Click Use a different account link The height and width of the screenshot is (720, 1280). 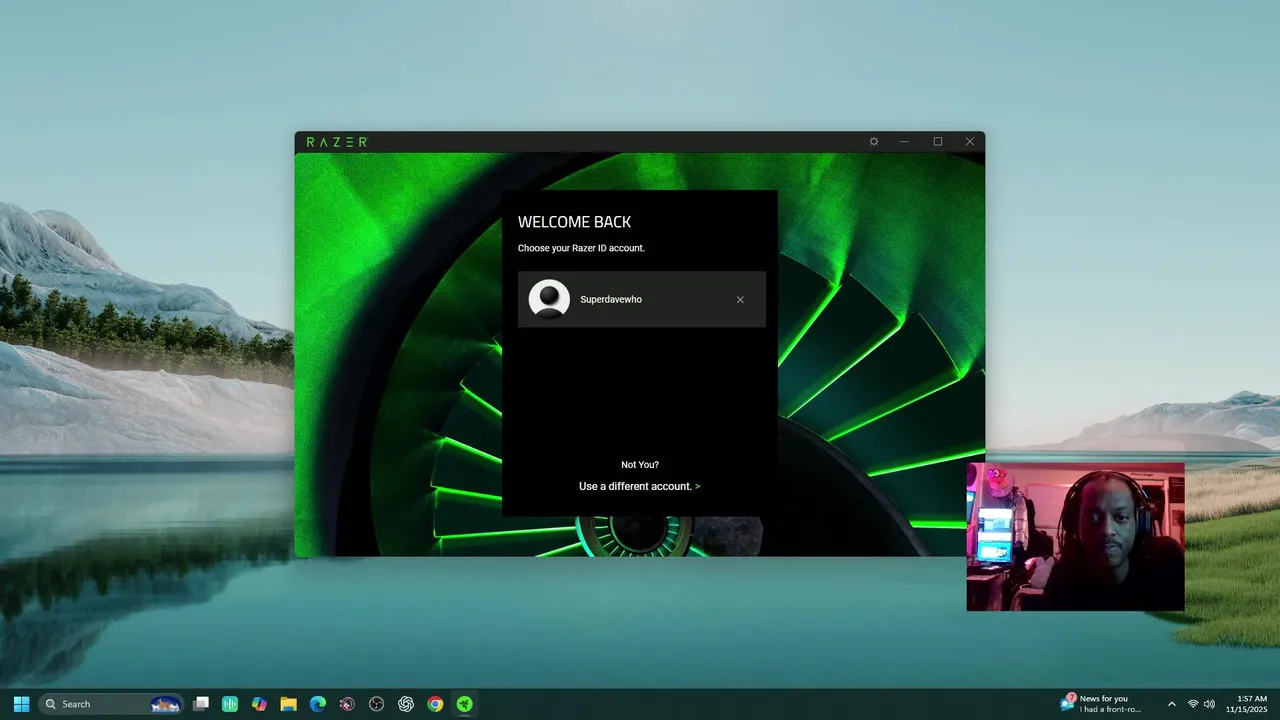[x=640, y=486]
